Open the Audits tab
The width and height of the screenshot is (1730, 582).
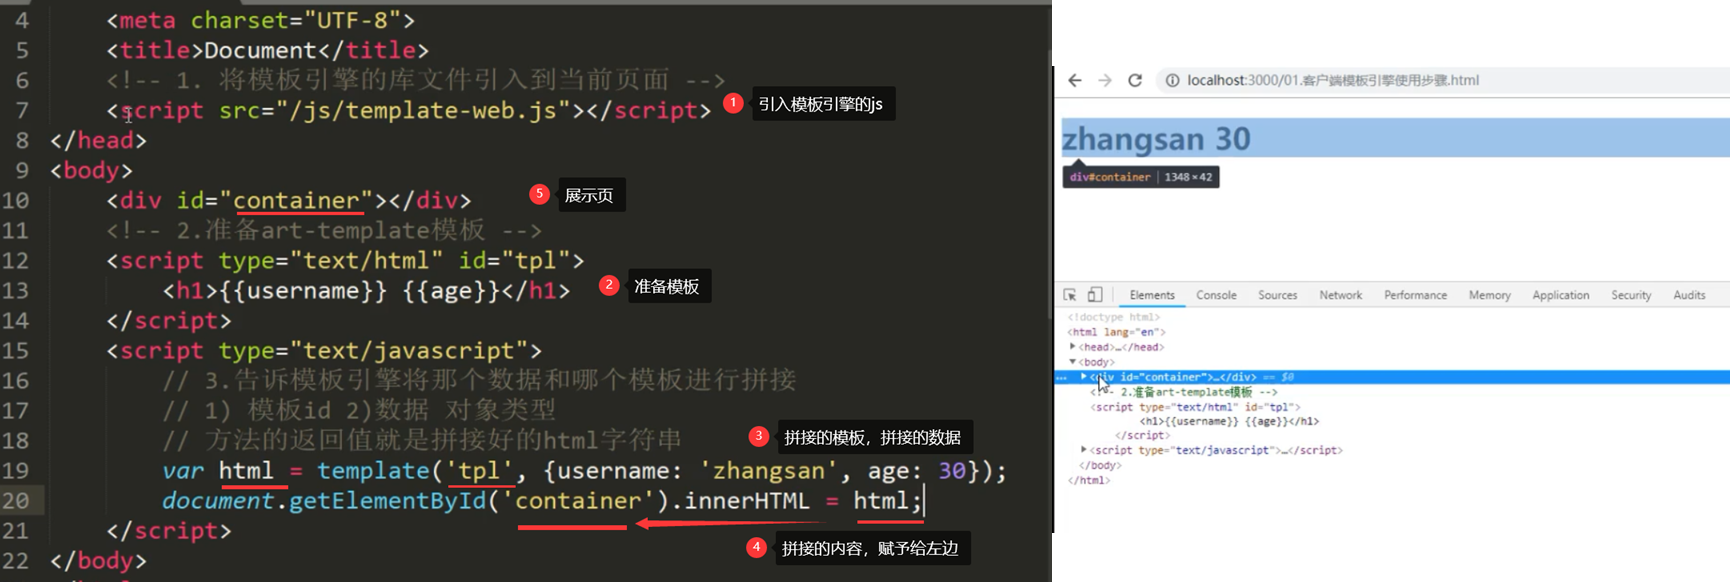point(1689,295)
